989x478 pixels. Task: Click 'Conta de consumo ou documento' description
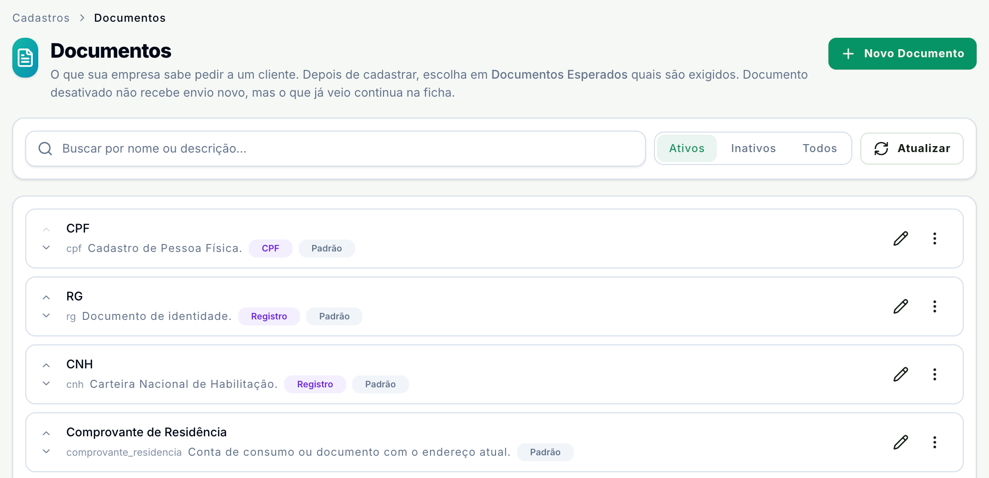349,453
